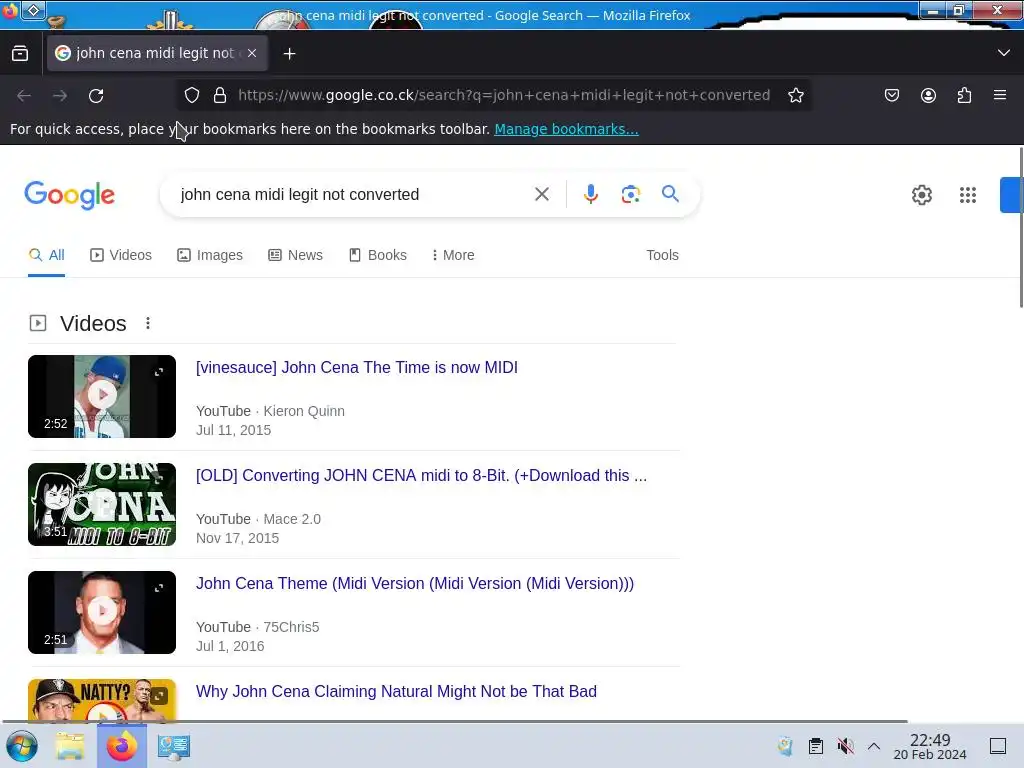Play John Cena Theme thumbnail 2:51
This screenshot has height=768, width=1024.
102,612
